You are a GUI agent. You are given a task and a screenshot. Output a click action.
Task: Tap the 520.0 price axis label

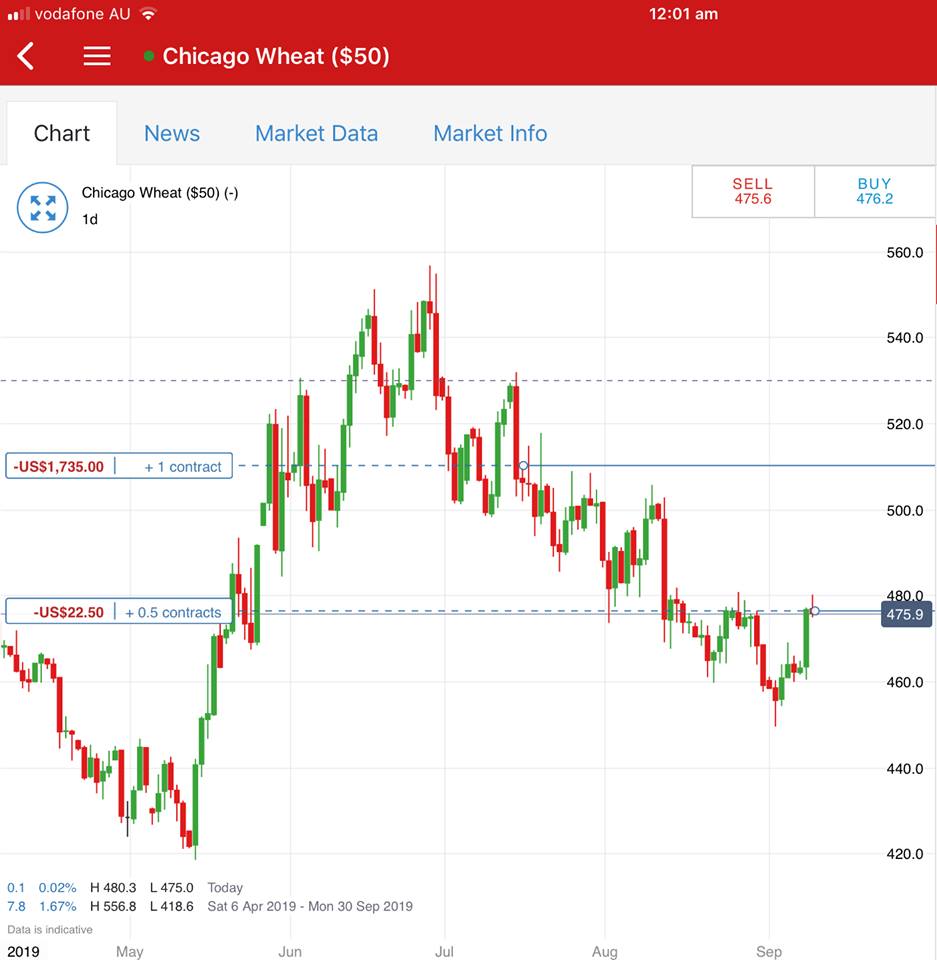[905, 424]
